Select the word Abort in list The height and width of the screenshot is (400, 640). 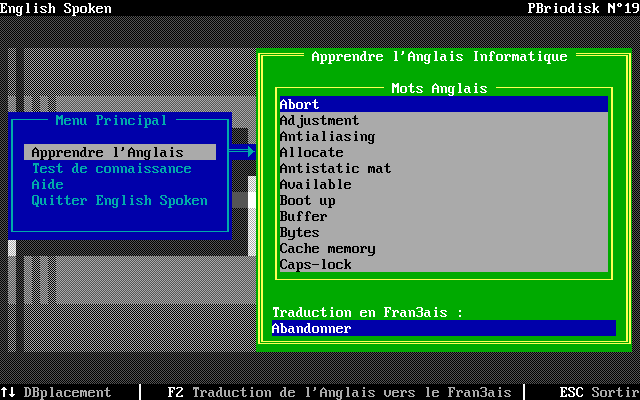click(x=444, y=104)
